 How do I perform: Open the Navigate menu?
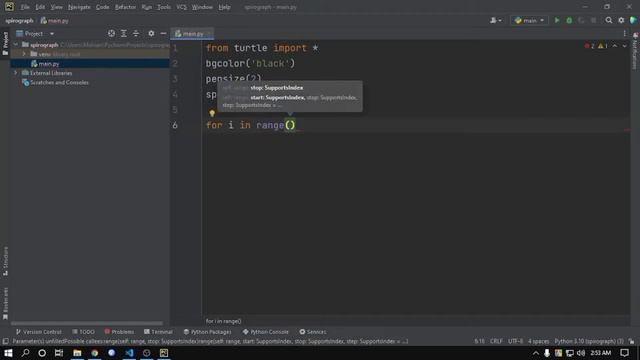(79, 7)
